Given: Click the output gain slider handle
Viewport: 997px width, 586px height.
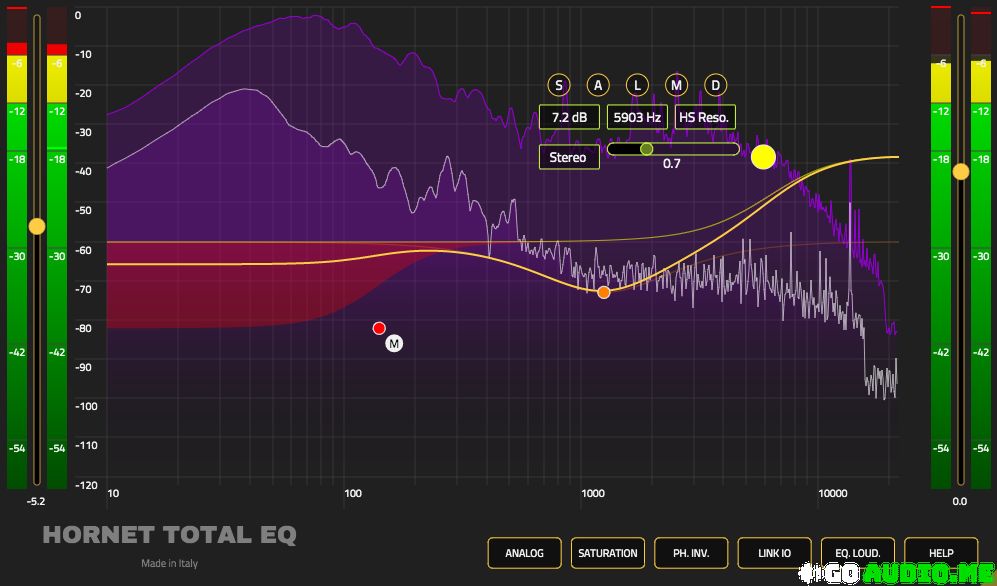Looking at the screenshot, I should (x=961, y=172).
